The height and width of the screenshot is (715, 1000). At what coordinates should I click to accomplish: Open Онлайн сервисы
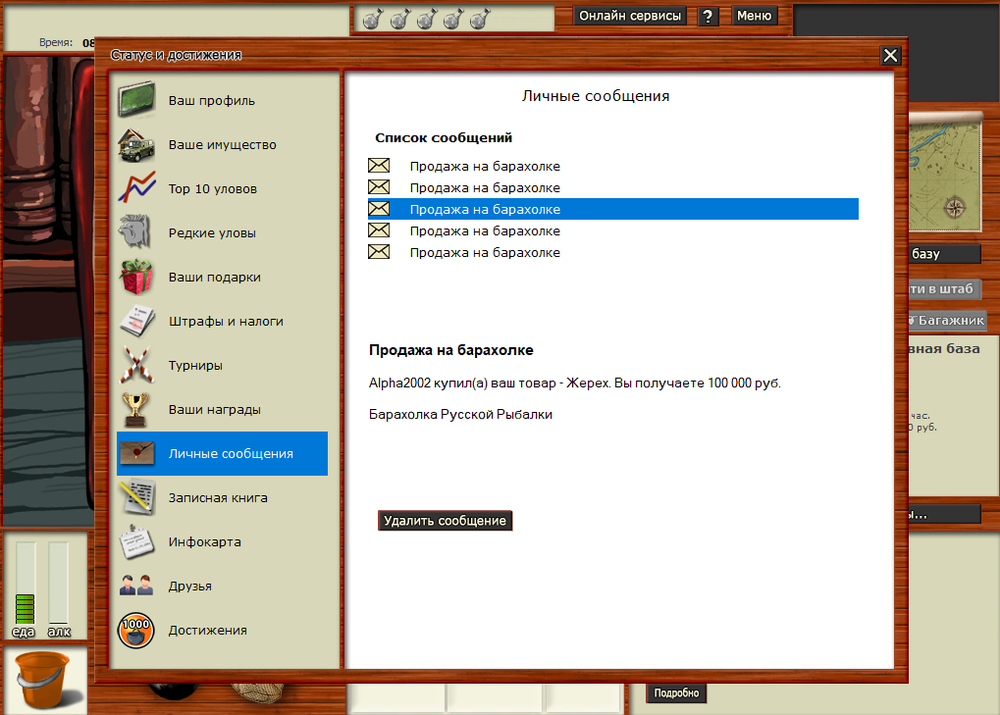point(631,15)
